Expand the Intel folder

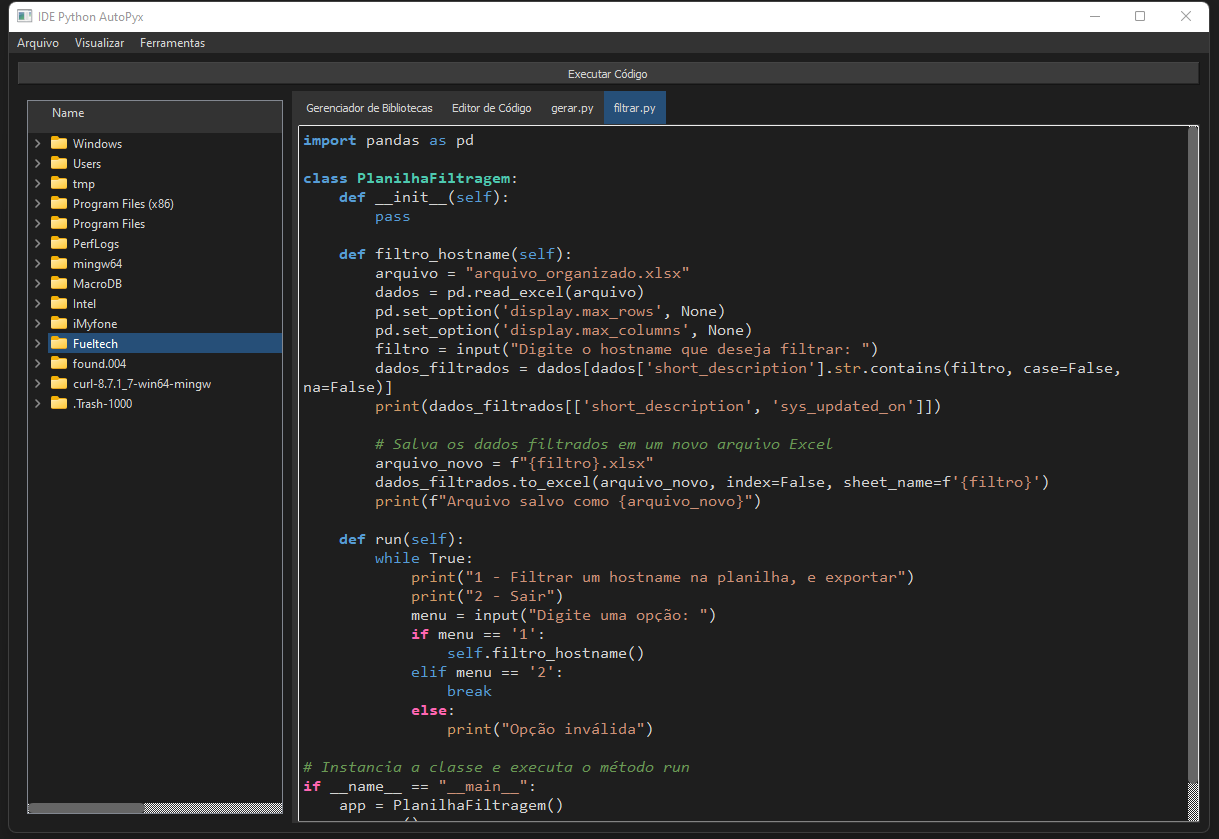pos(38,303)
